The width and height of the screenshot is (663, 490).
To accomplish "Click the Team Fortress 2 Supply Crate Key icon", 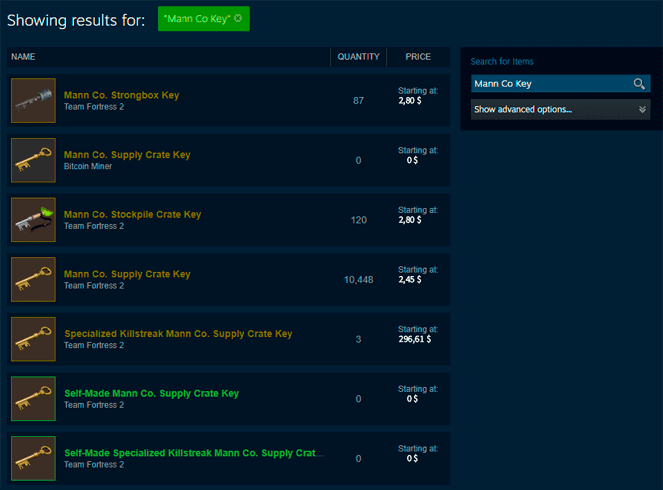I will click(x=33, y=279).
